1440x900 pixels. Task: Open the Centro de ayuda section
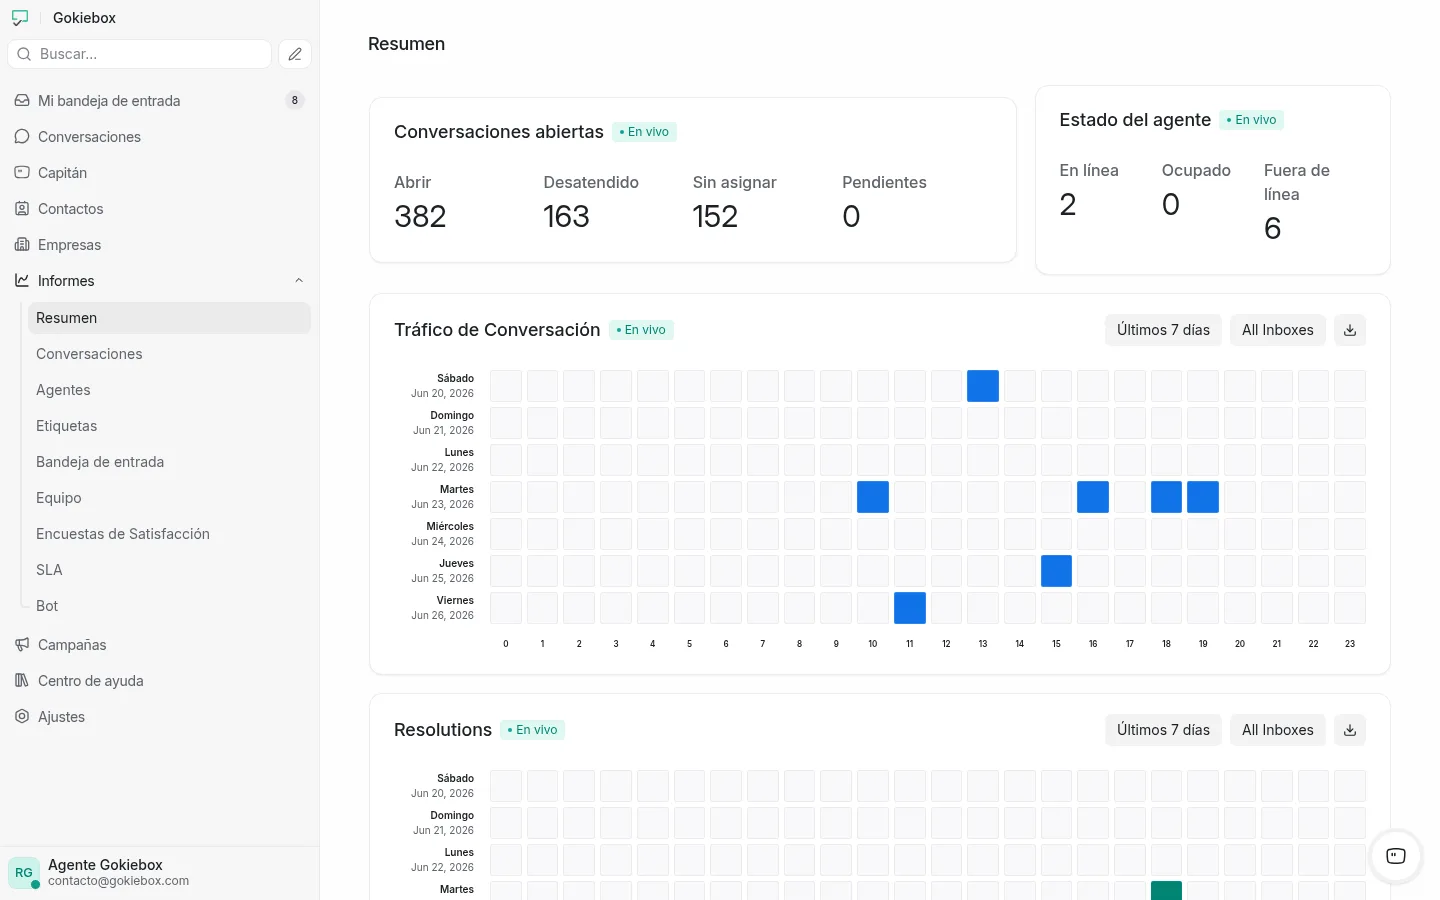coord(159,681)
